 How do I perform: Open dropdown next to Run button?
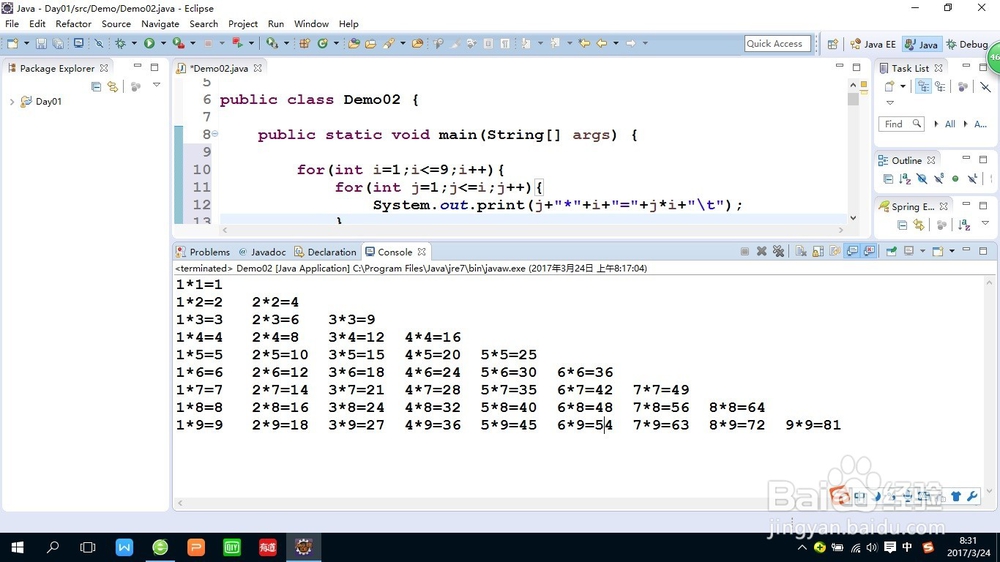[x=163, y=43]
